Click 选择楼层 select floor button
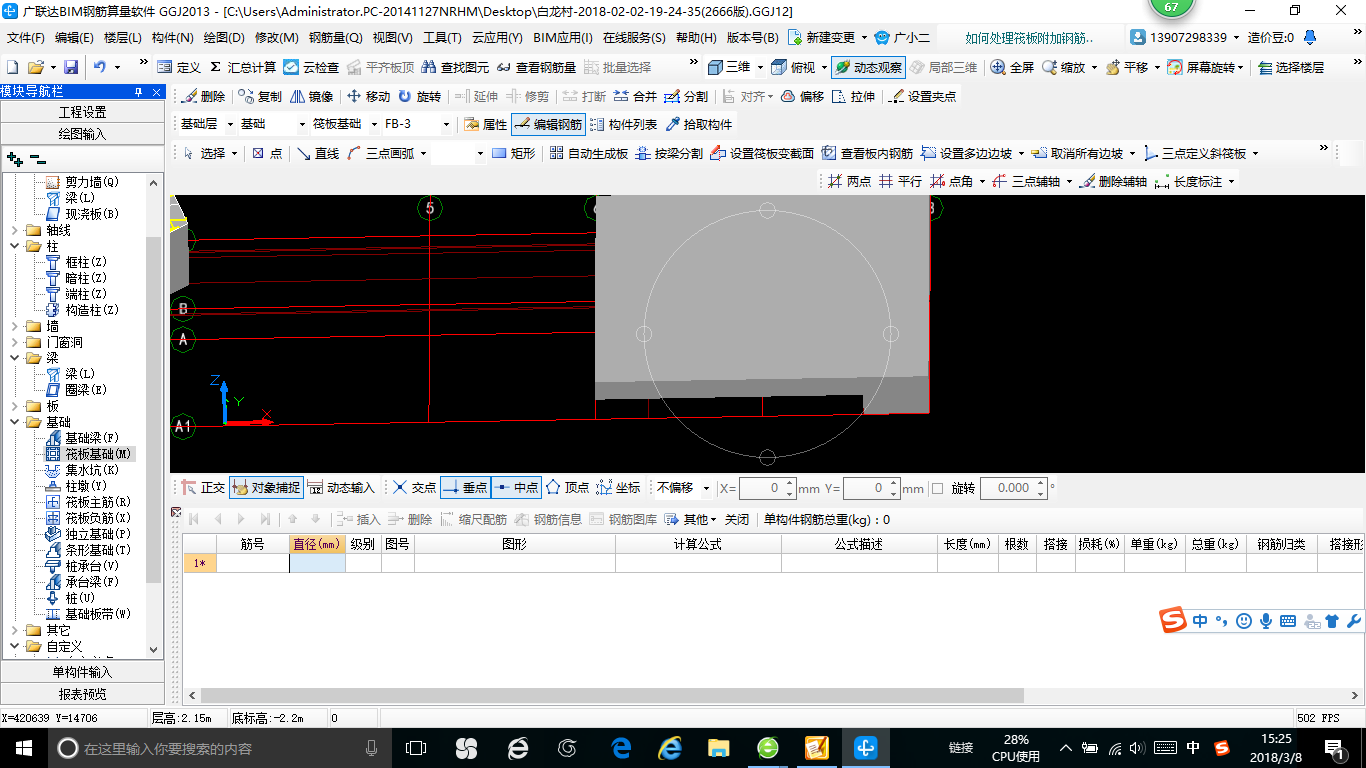 point(1291,67)
